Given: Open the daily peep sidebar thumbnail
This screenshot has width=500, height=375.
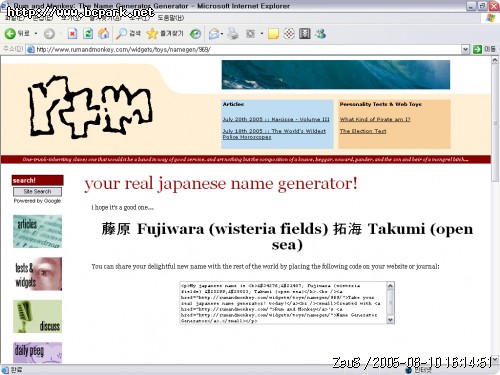Looking at the screenshot, I should (37, 353).
